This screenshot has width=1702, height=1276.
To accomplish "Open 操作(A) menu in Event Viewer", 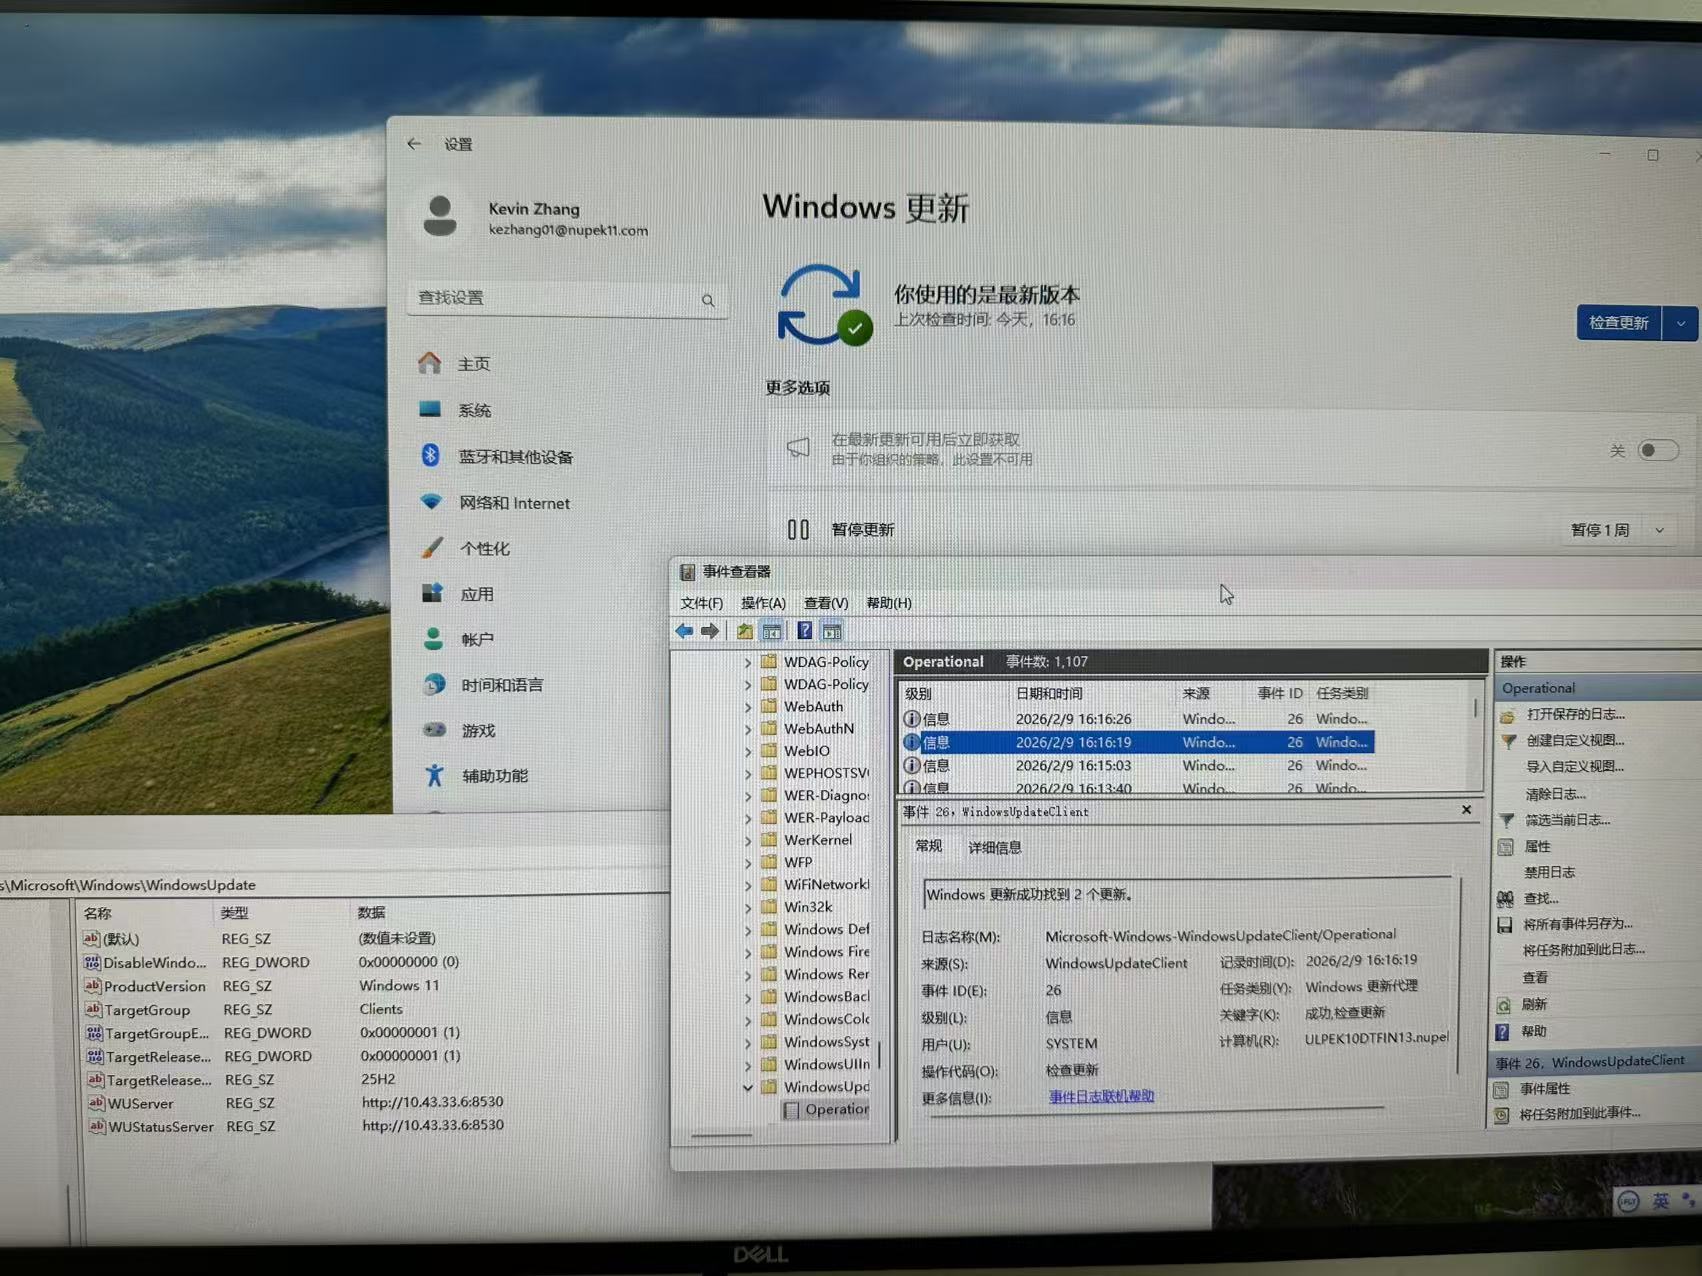I will click(763, 603).
